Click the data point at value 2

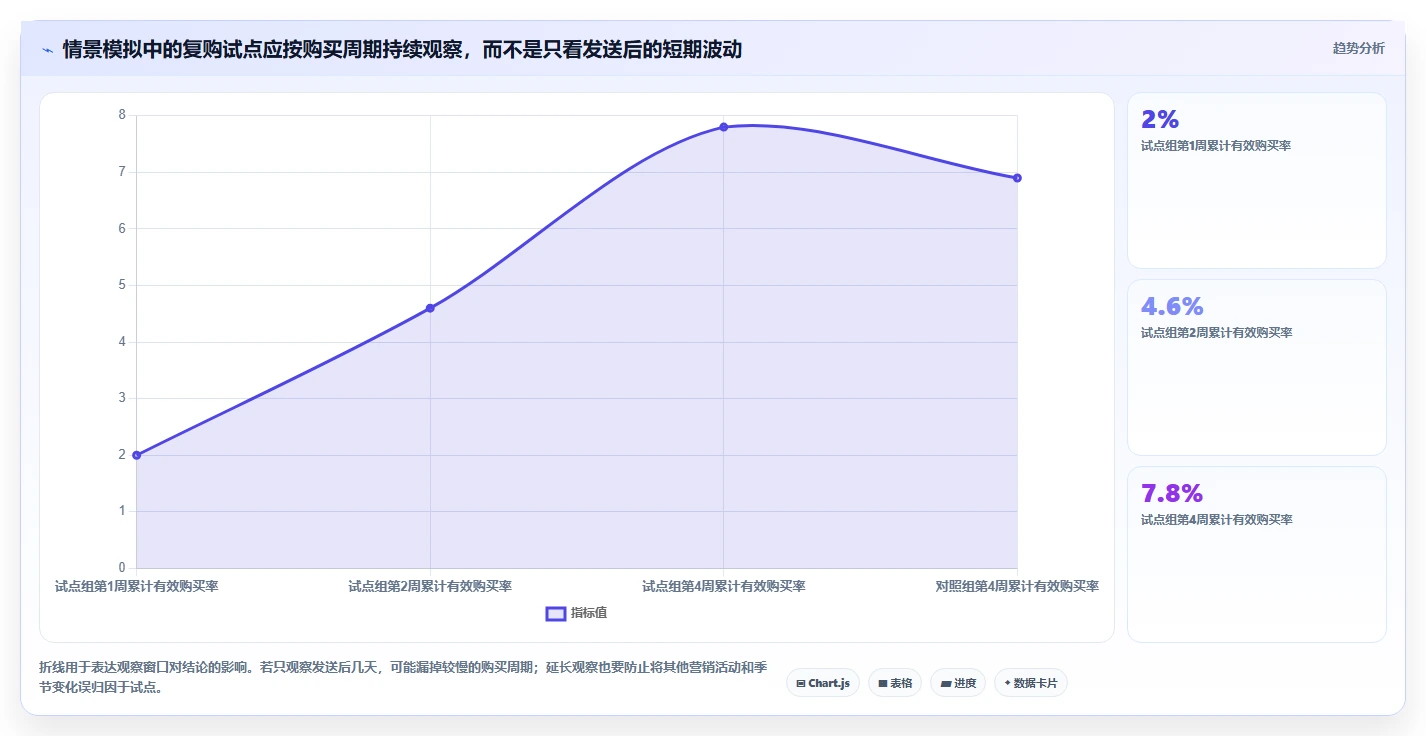136,455
